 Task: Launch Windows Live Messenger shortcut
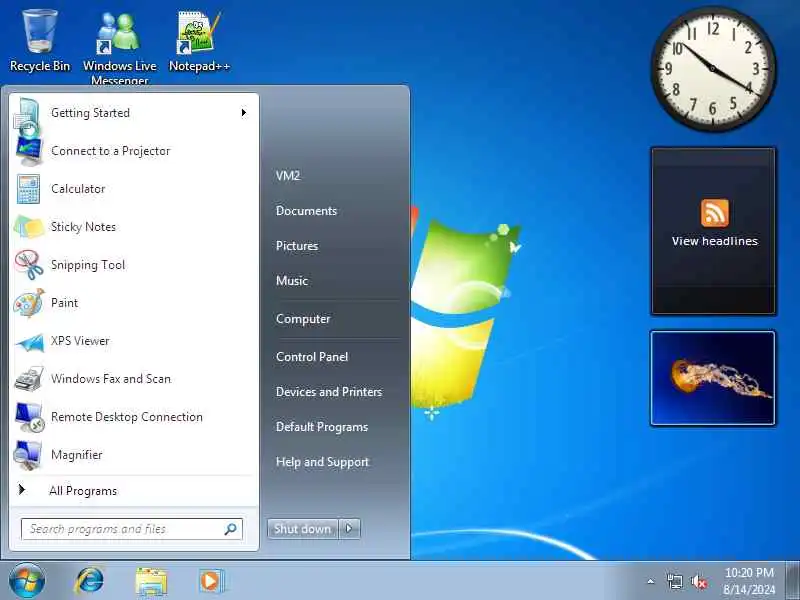[119, 47]
